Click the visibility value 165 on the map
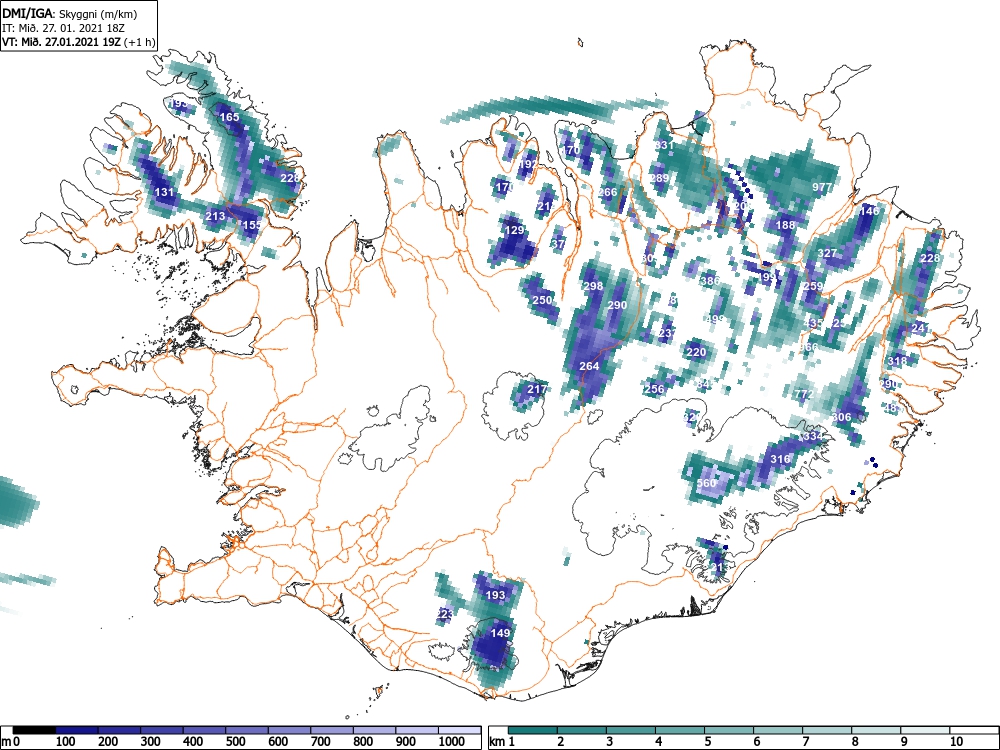Screen dimensions: 1000x750 (x=230, y=117)
